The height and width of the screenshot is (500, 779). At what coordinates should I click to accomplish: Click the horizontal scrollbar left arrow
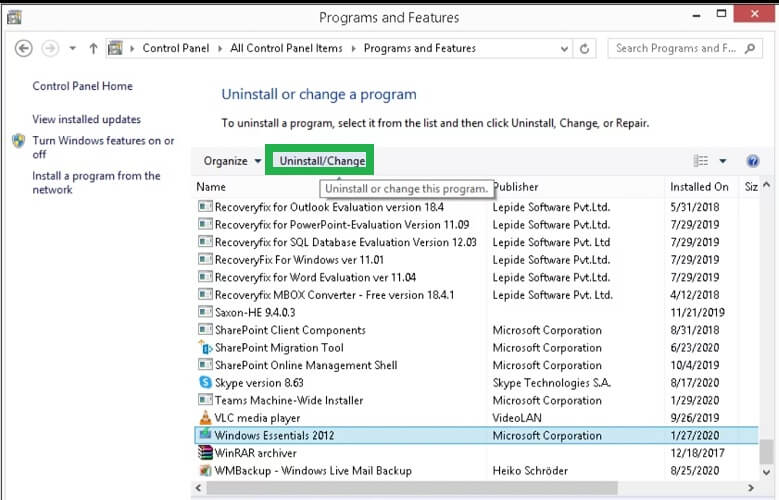point(199,488)
